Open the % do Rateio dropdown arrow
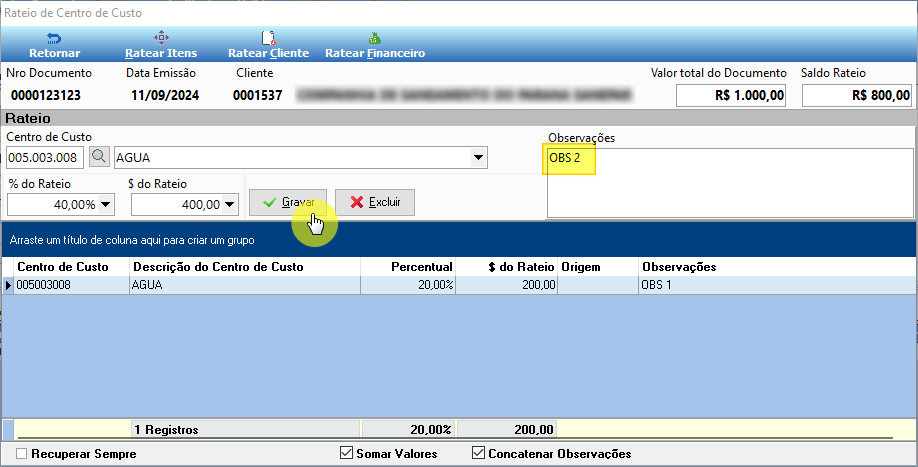918x467 pixels. coord(105,204)
